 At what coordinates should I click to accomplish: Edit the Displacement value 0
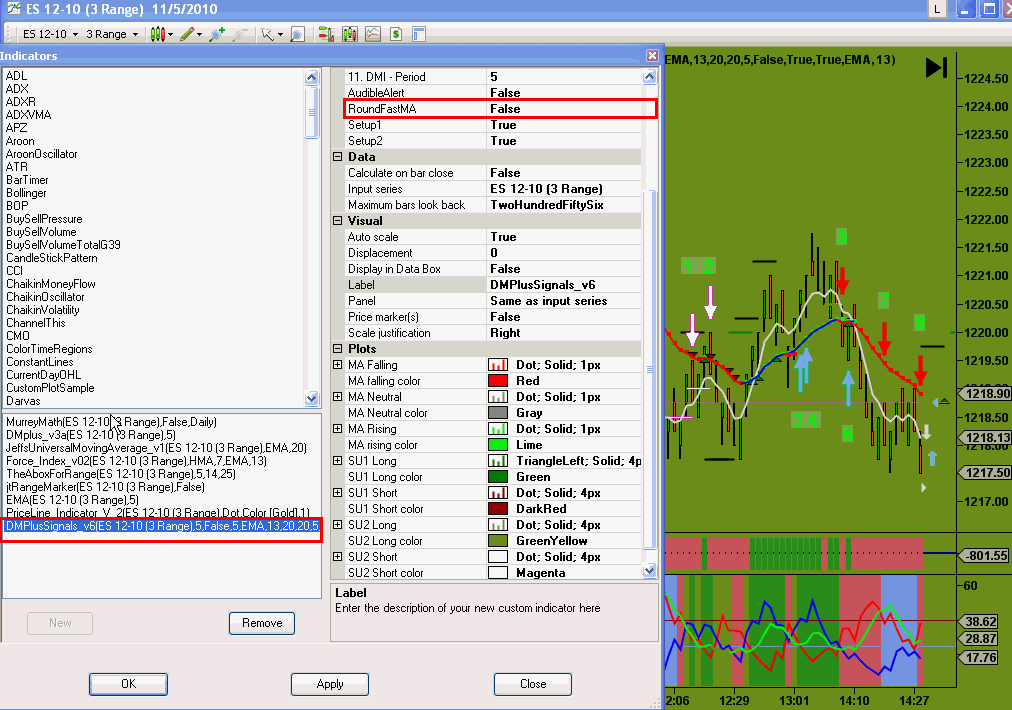point(564,253)
